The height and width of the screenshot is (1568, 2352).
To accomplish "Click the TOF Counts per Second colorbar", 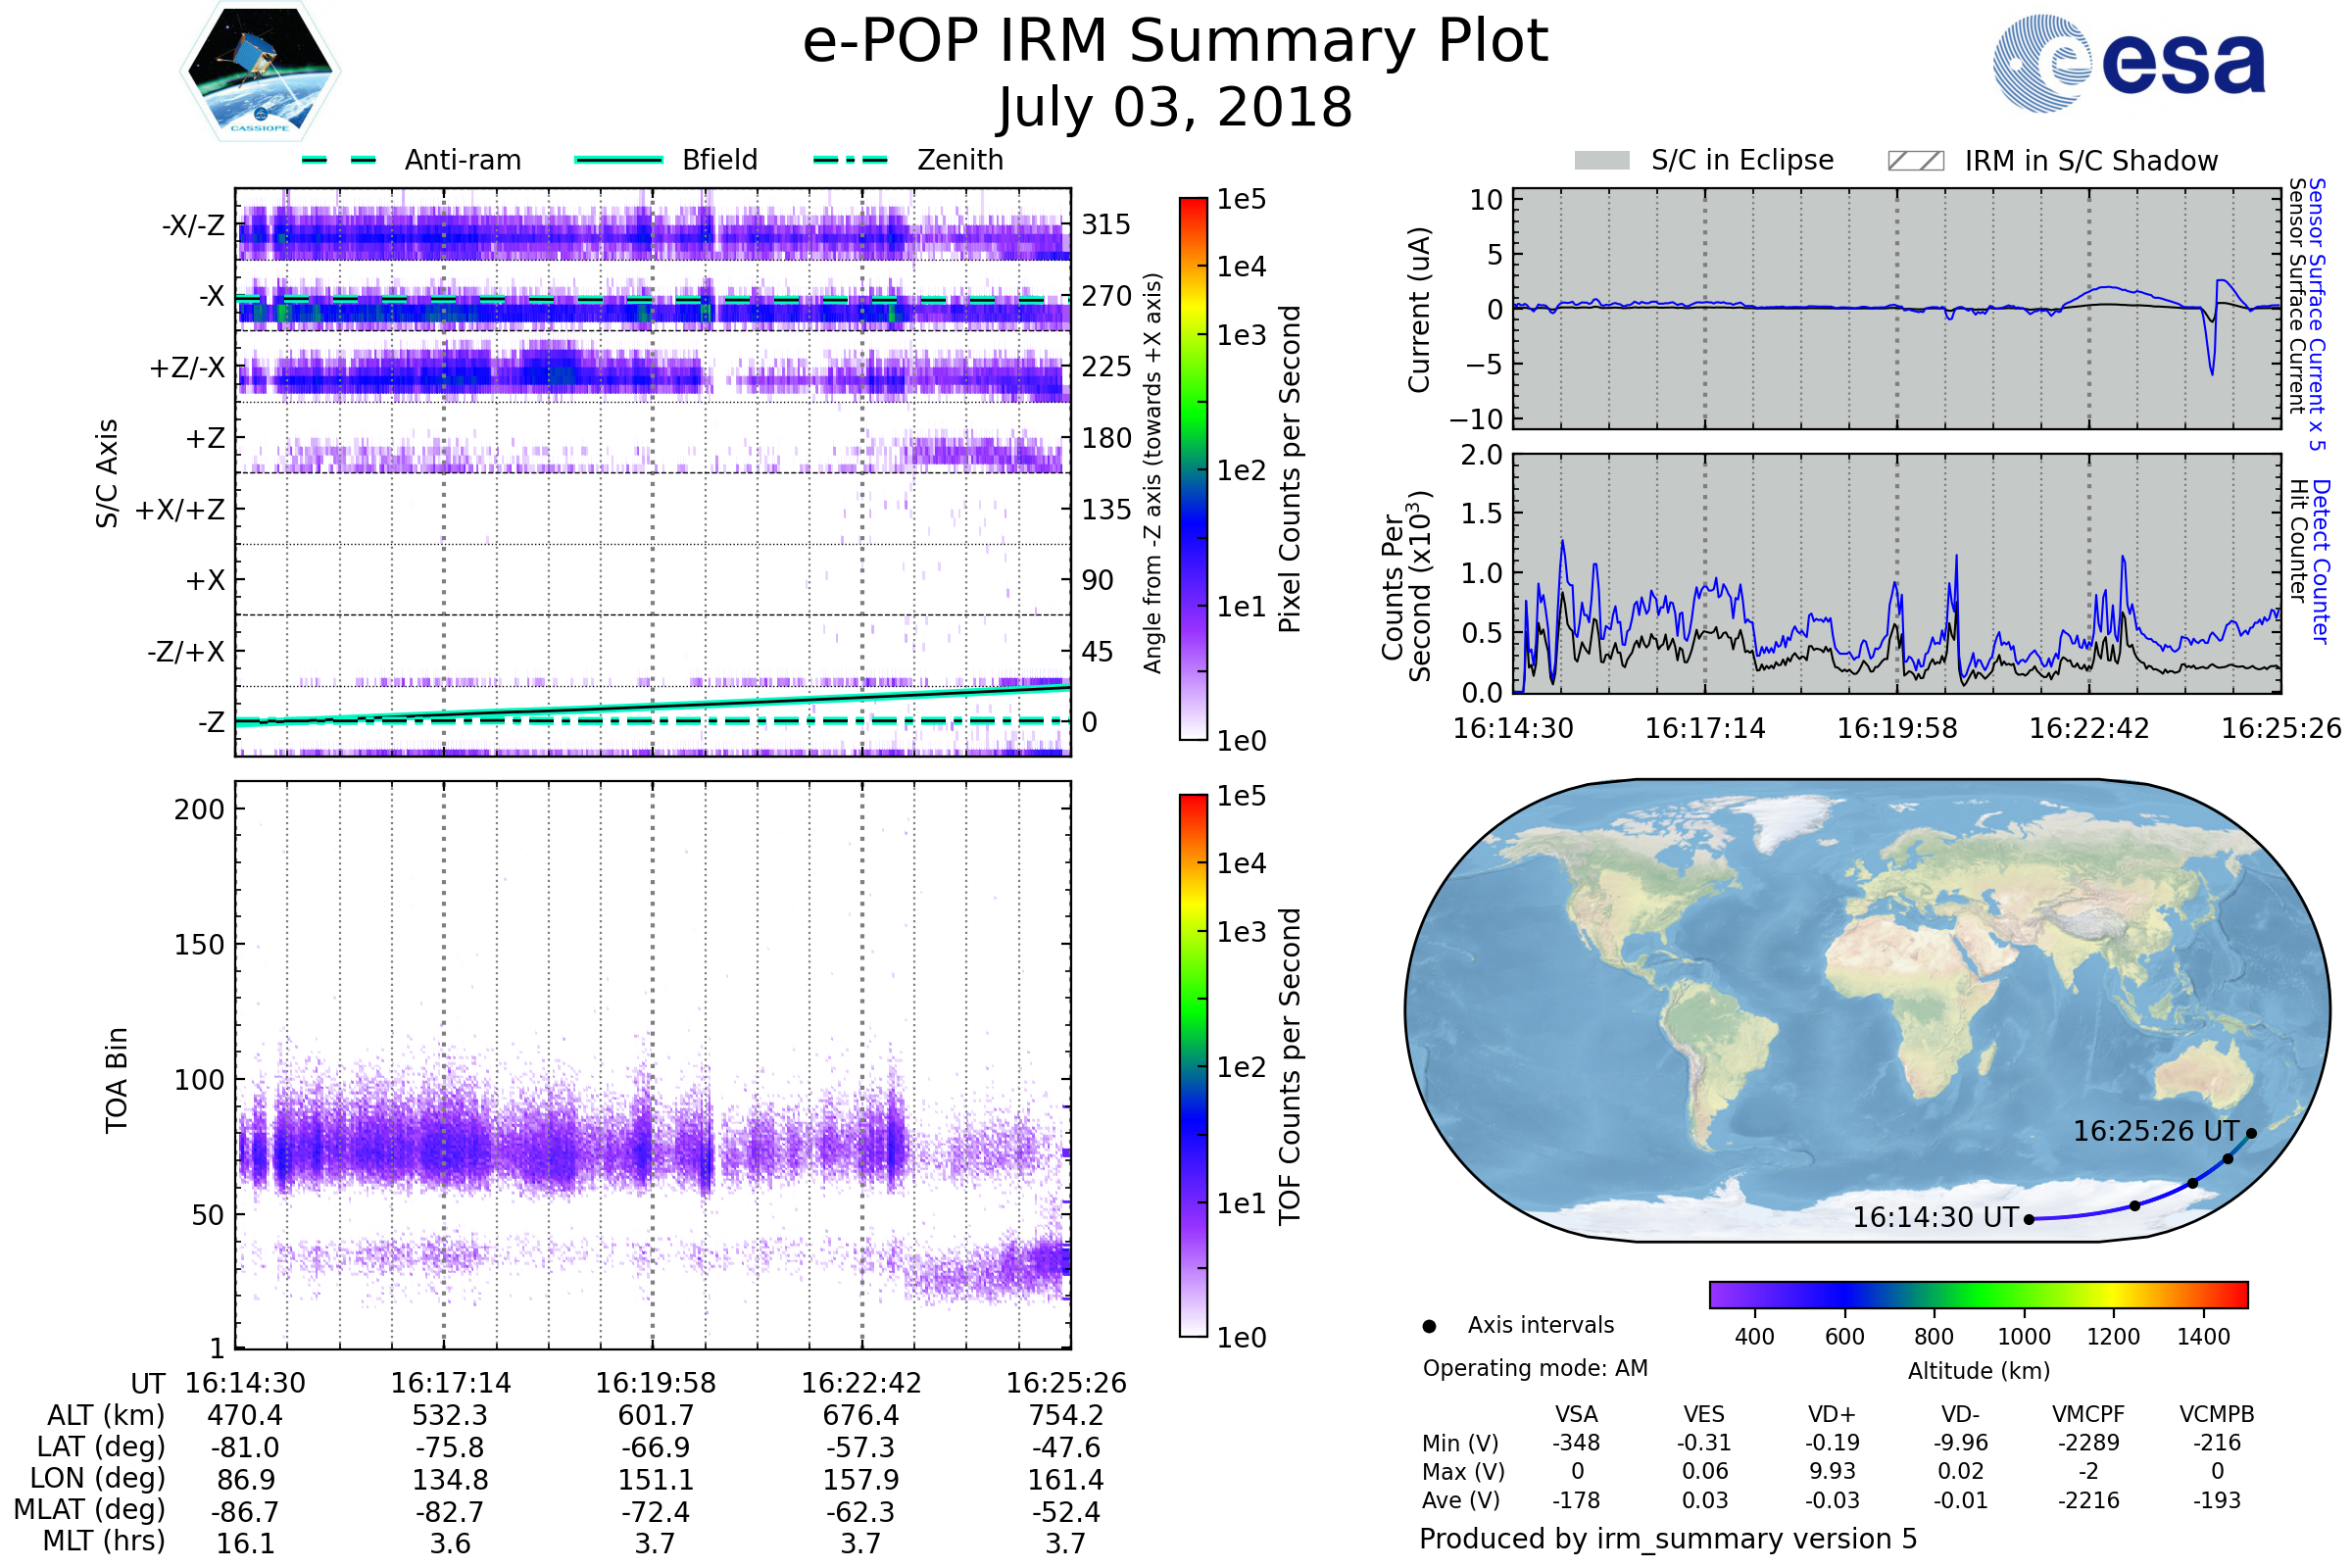I will pos(1193,1065).
